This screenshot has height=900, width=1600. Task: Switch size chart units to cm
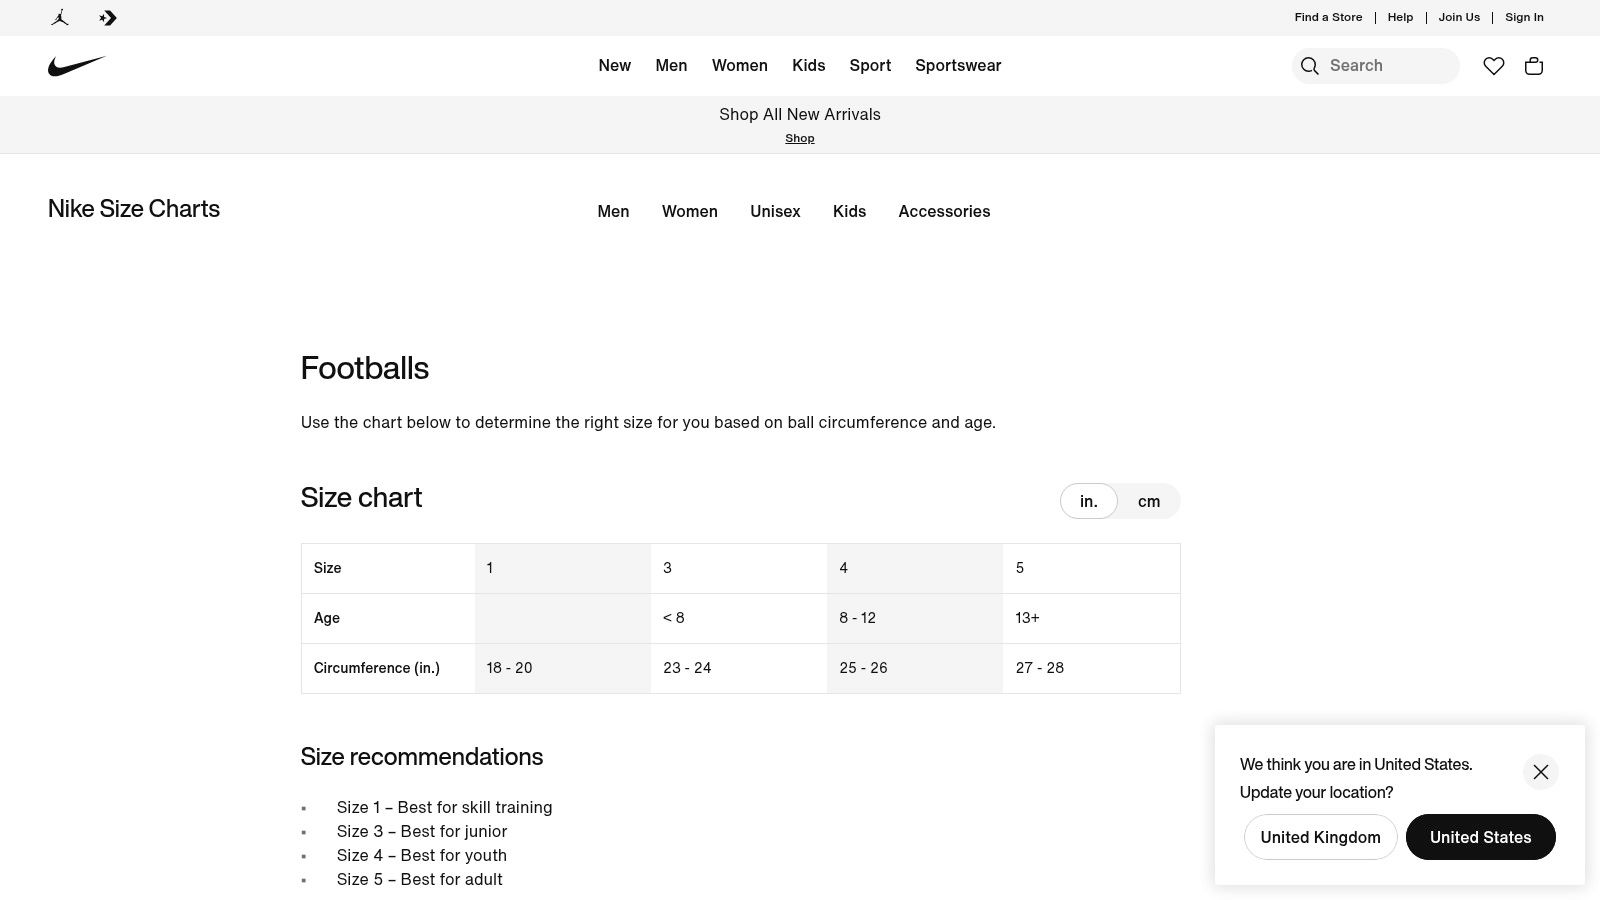point(1149,501)
